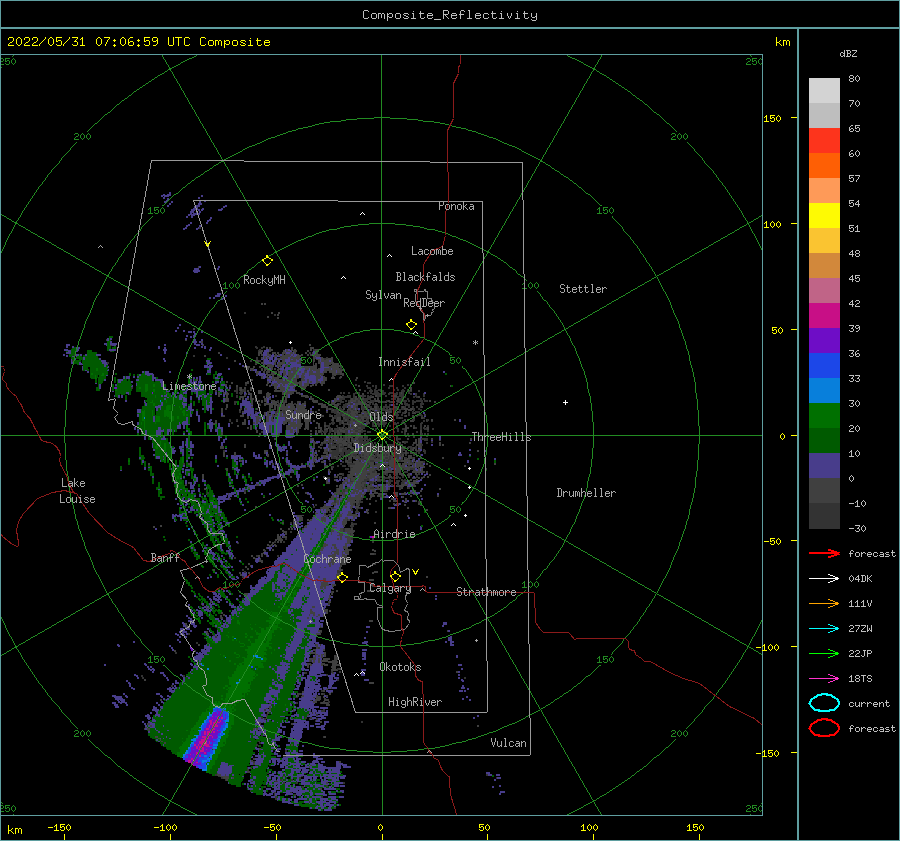Click the light gray 70-80 dBZ swatch
The height and width of the screenshot is (841, 900).
[x=824, y=91]
